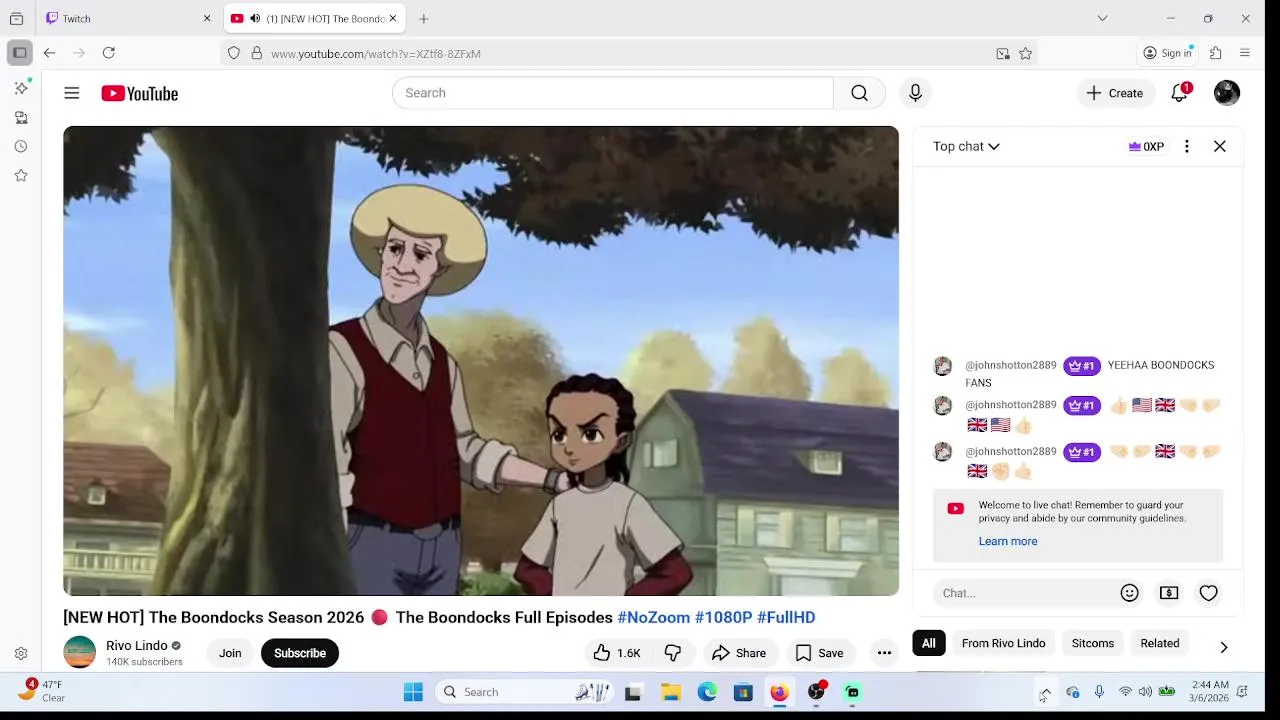Open bookmarks star in Firefox sidebar

click(21, 176)
